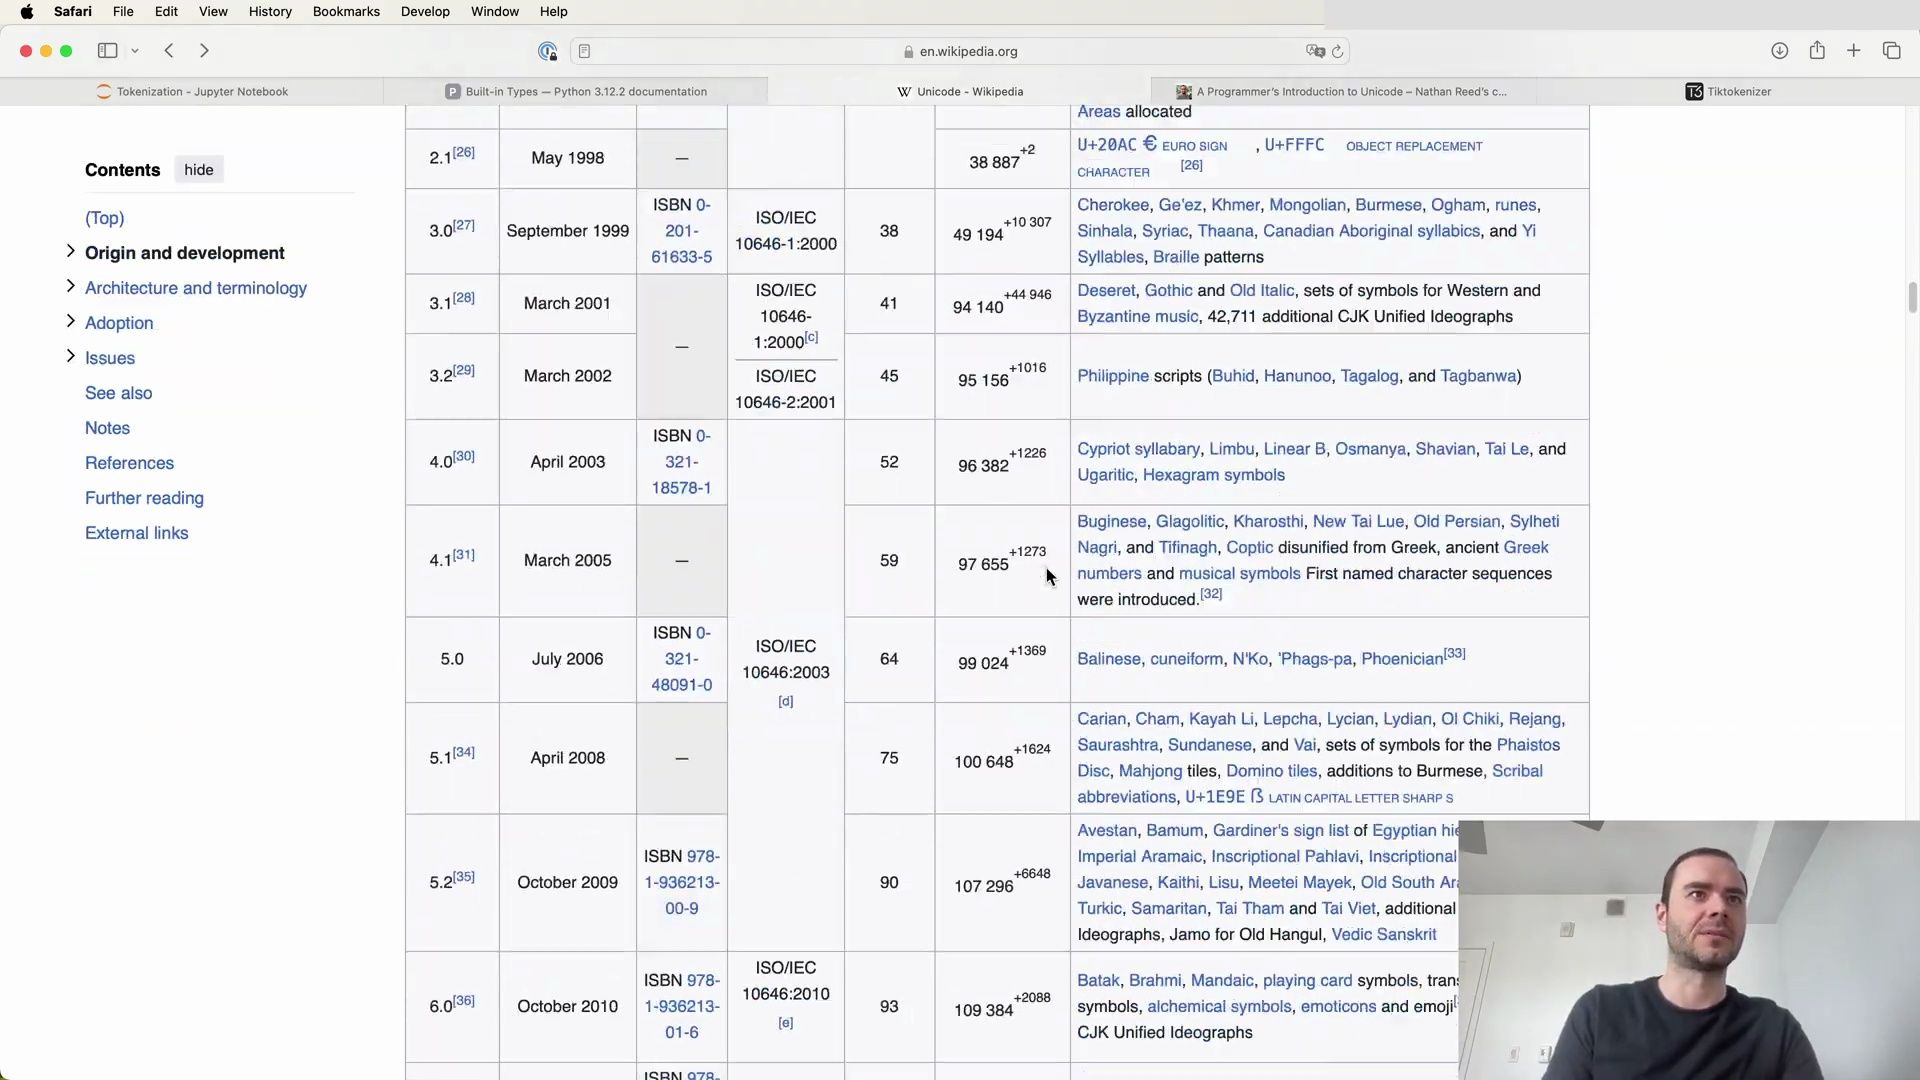The width and height of the screenshot is (1920, 1080).
Task: Open ISBN 0-201-61633-5 link
Action: (682, 231)
